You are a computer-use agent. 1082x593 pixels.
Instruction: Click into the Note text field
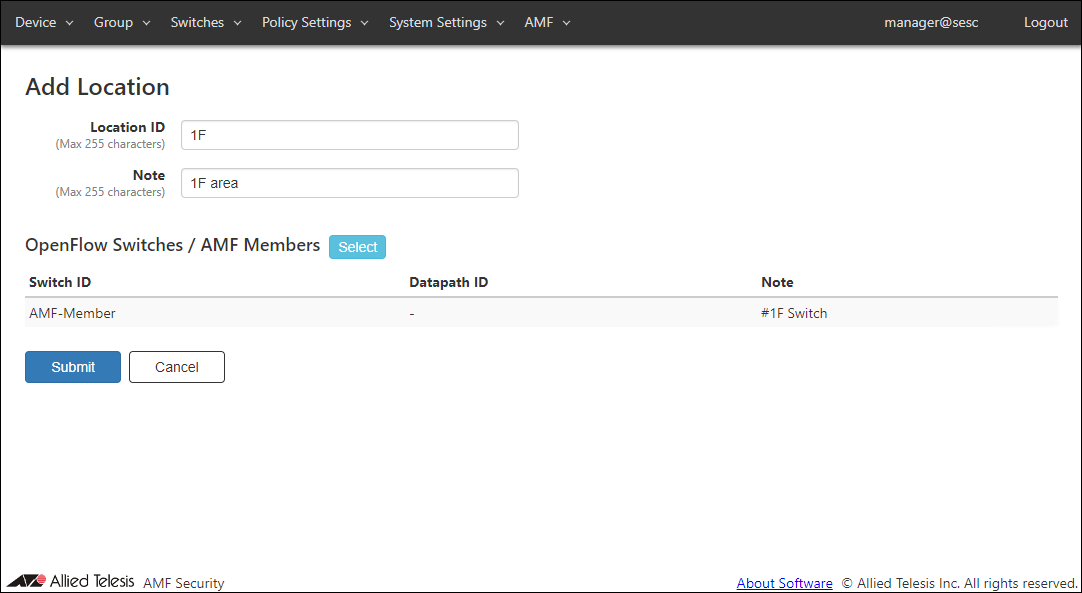click(x=349, y=183)
